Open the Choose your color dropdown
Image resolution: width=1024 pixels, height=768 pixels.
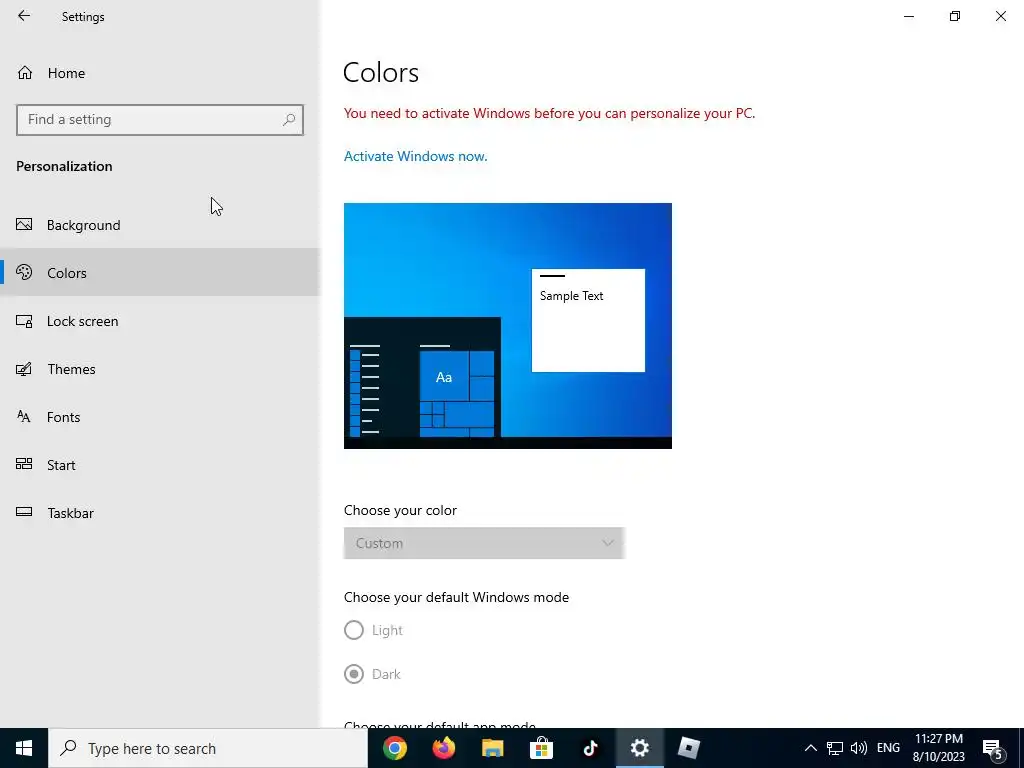tap(484, 543)
